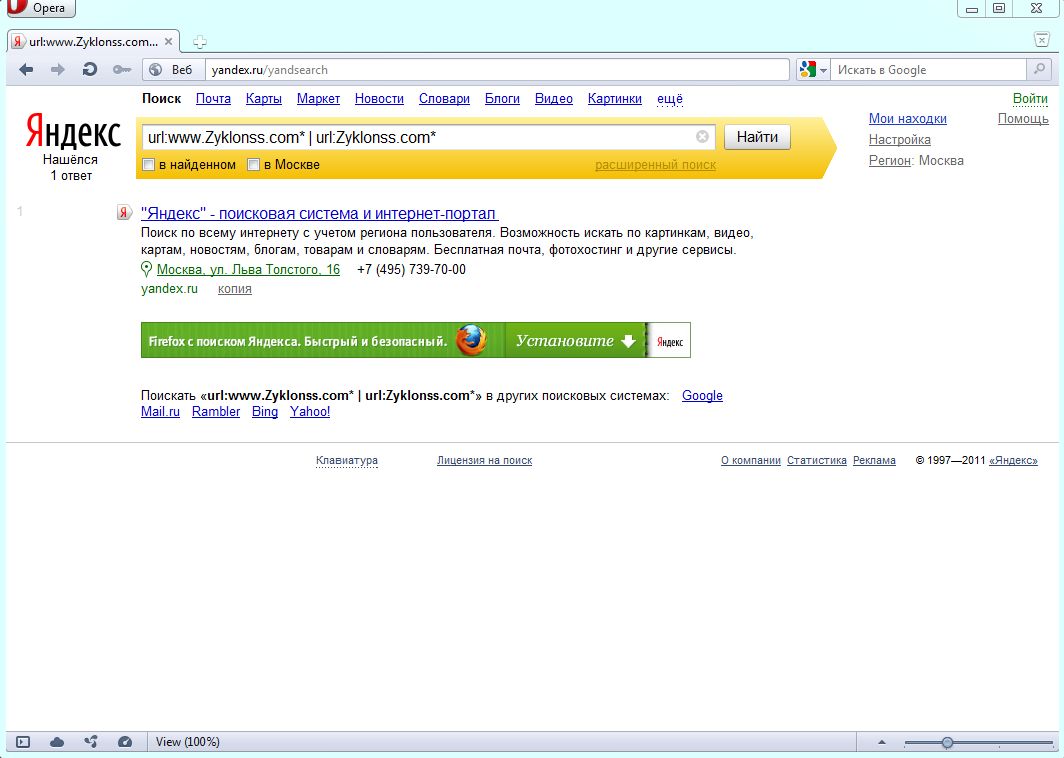1064x758 pixels.
Task: Open the Лицензия на поиск link
Action: (484, 461)
